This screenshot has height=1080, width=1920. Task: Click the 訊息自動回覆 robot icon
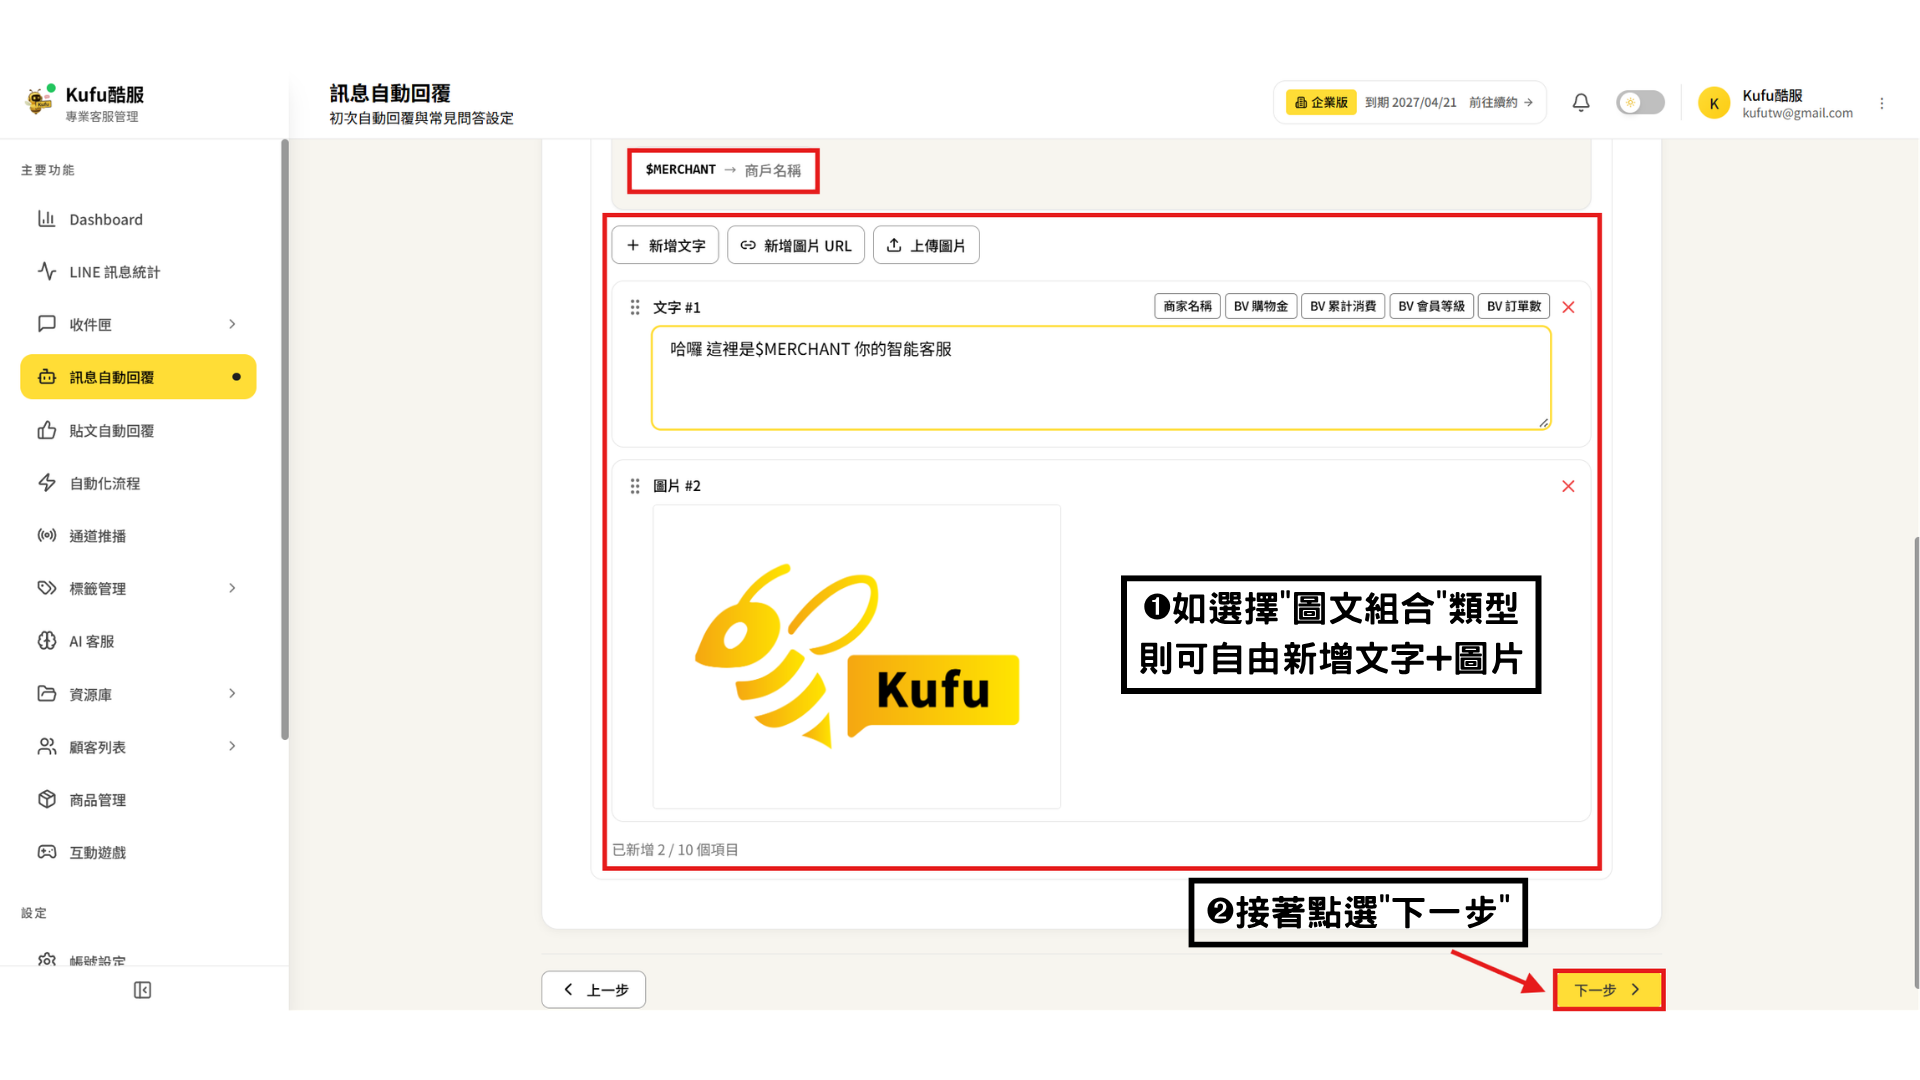tap(47, 377)
